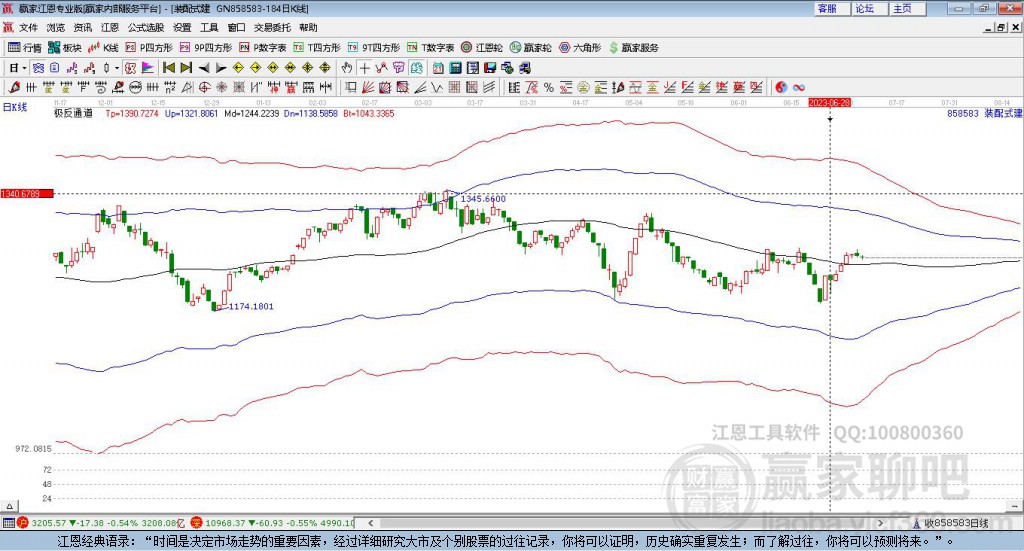Open the 六角形 hexagon tool
This screenshot has width=1024, height=551.
tap(580, 48)
